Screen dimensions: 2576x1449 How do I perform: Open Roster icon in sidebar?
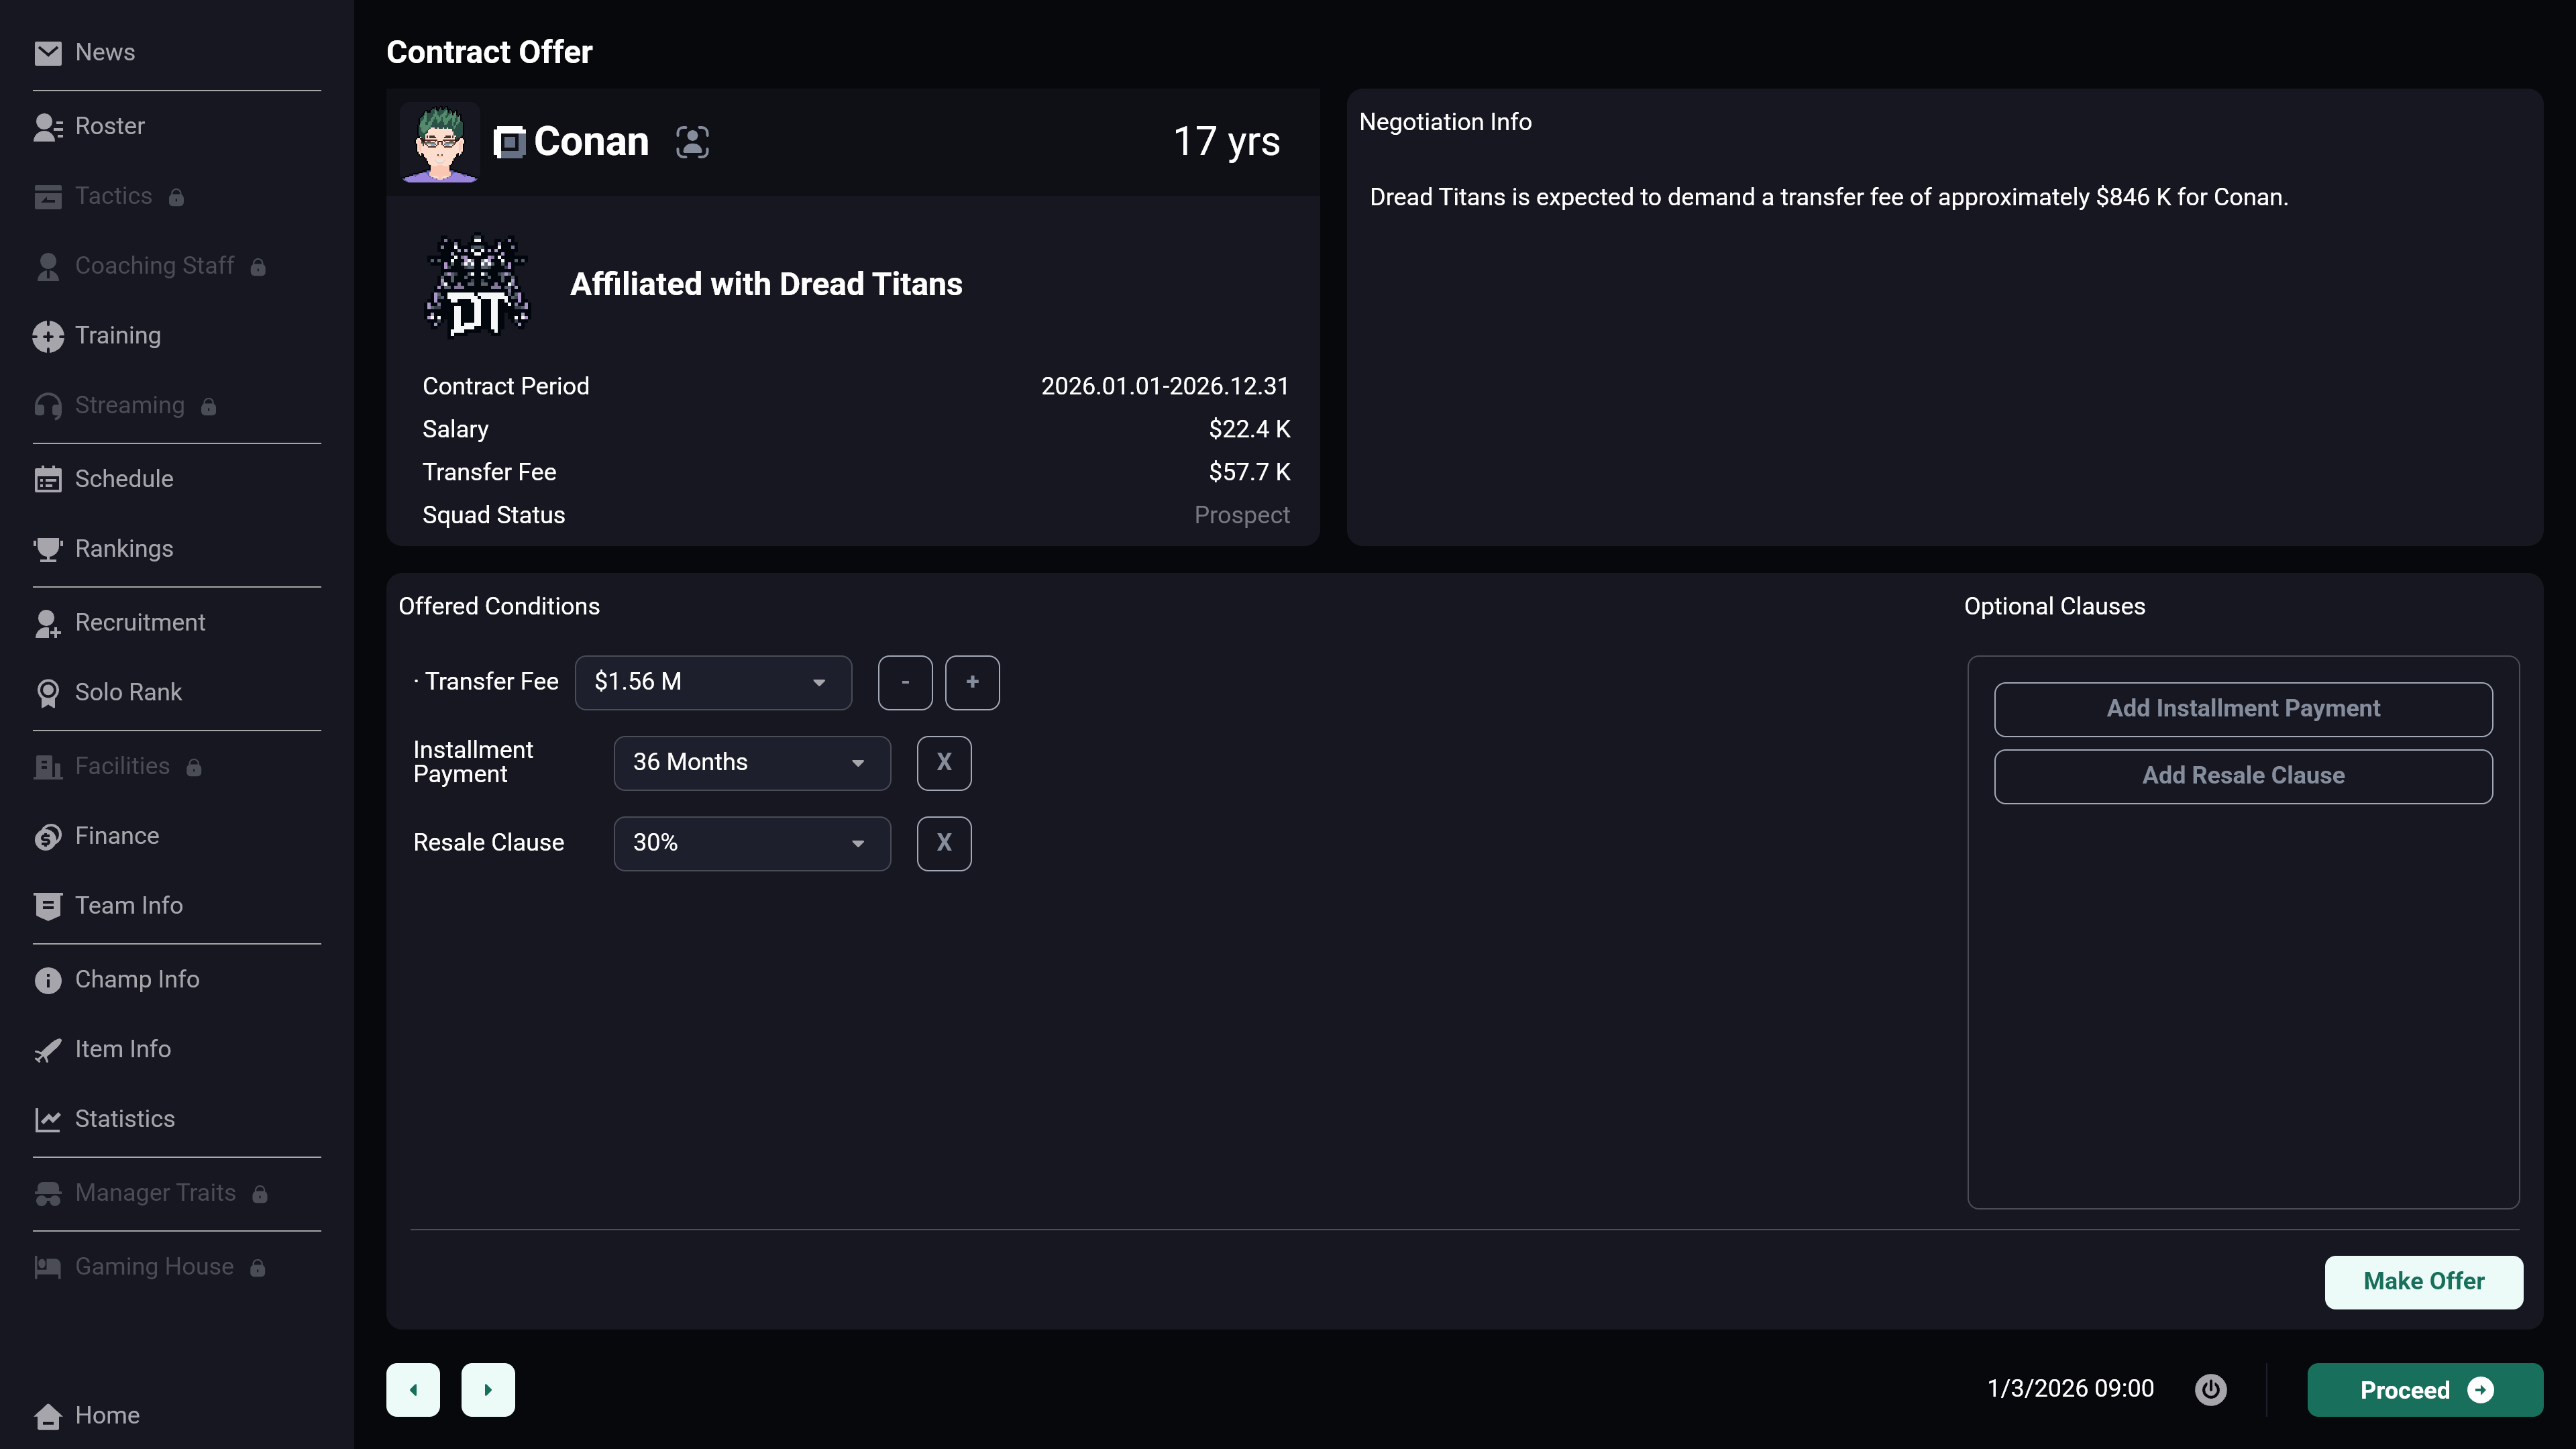47,127
